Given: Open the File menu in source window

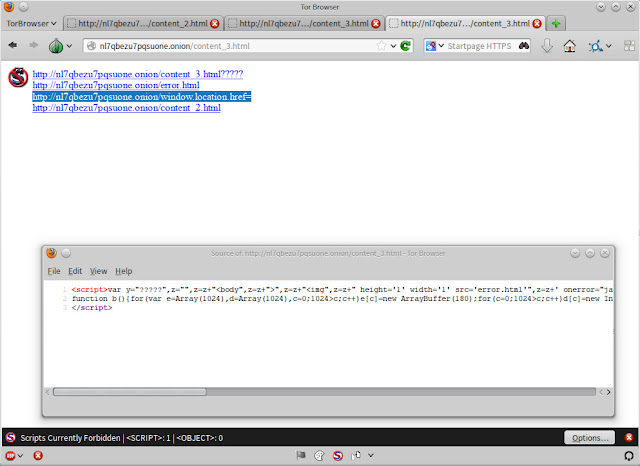Looking at the screenshot, I should pyautogui.click(x=54, y=271).
